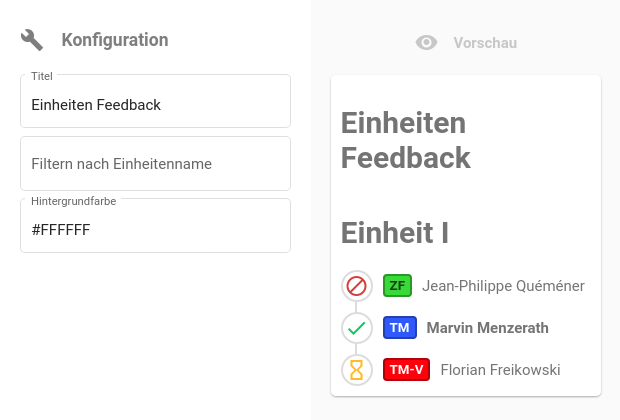Click the Filtern nach Einheitenname field
620x420 pixels.
155,163
